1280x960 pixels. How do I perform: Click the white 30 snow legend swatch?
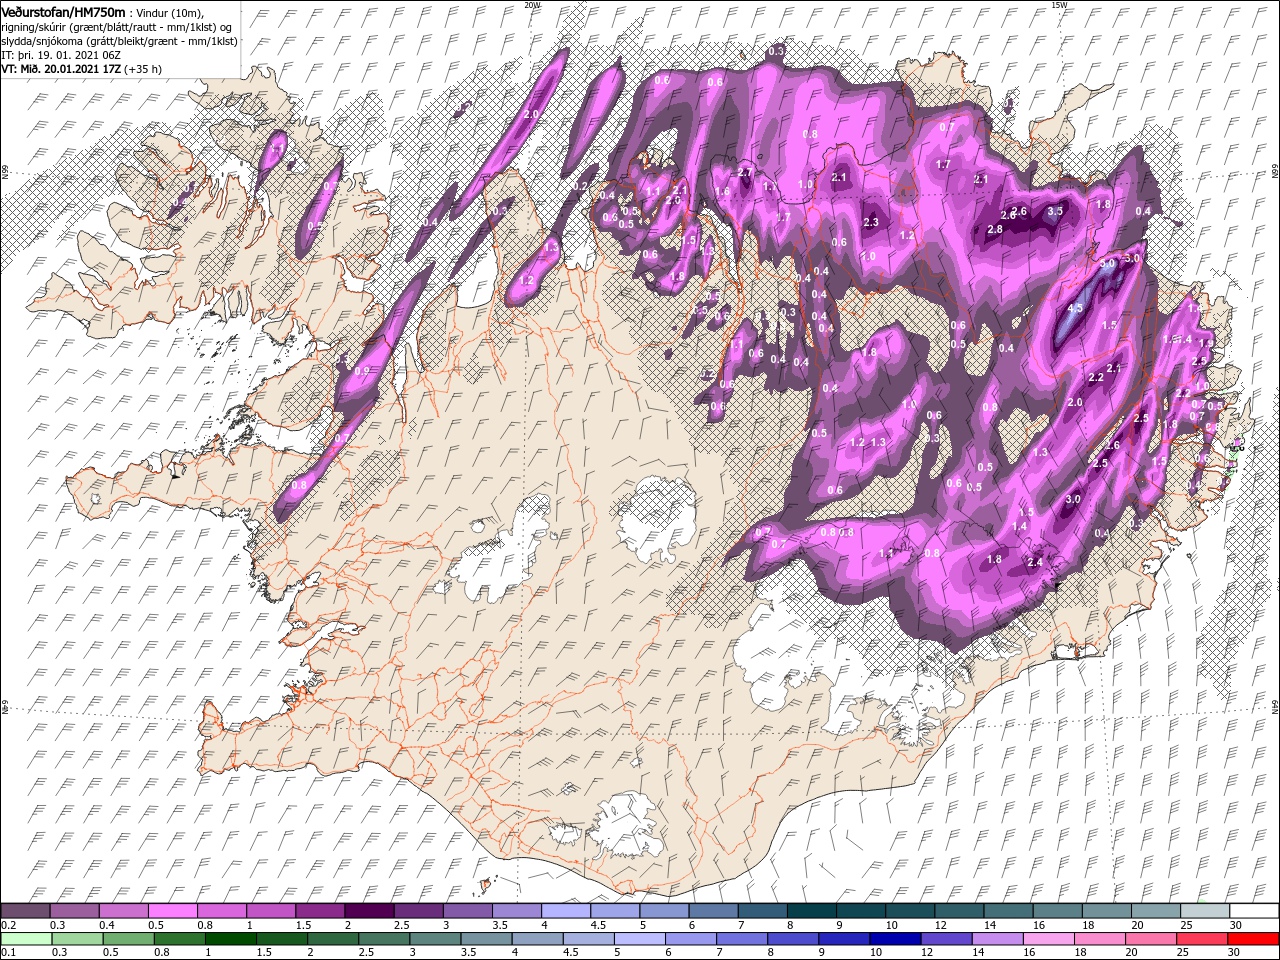1254,911
